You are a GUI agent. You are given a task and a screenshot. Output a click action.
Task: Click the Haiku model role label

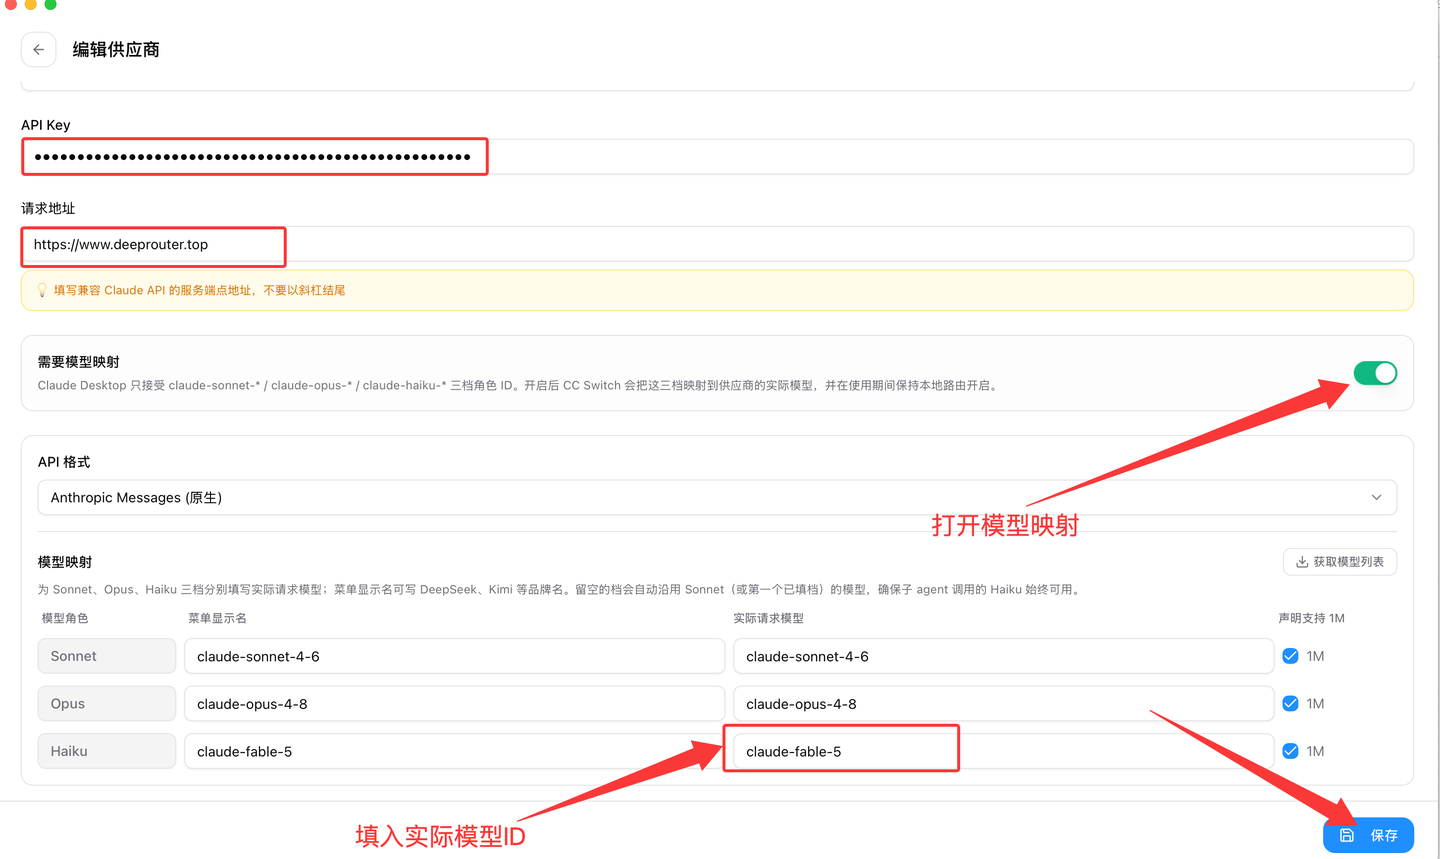click(107, 751)
